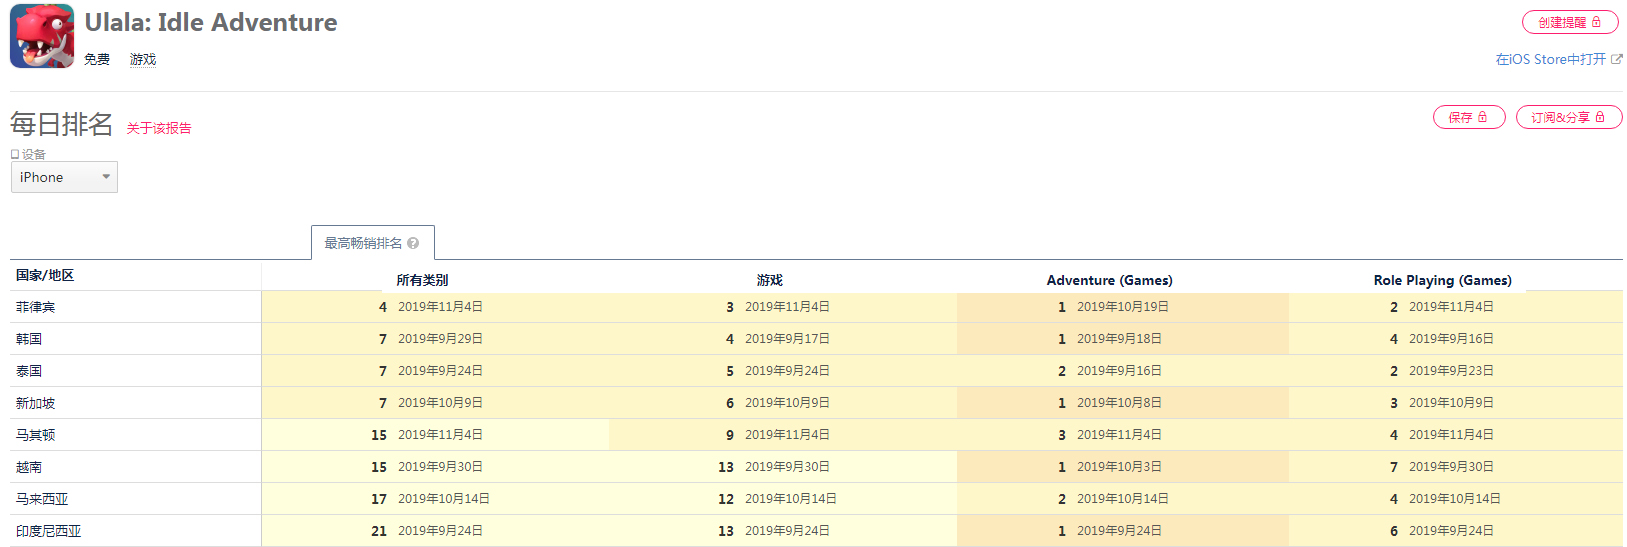The height and width of the screenshot is (547, 1627).
Task: Click the 订阅&分享 button
Action: tap(1569, 117)
